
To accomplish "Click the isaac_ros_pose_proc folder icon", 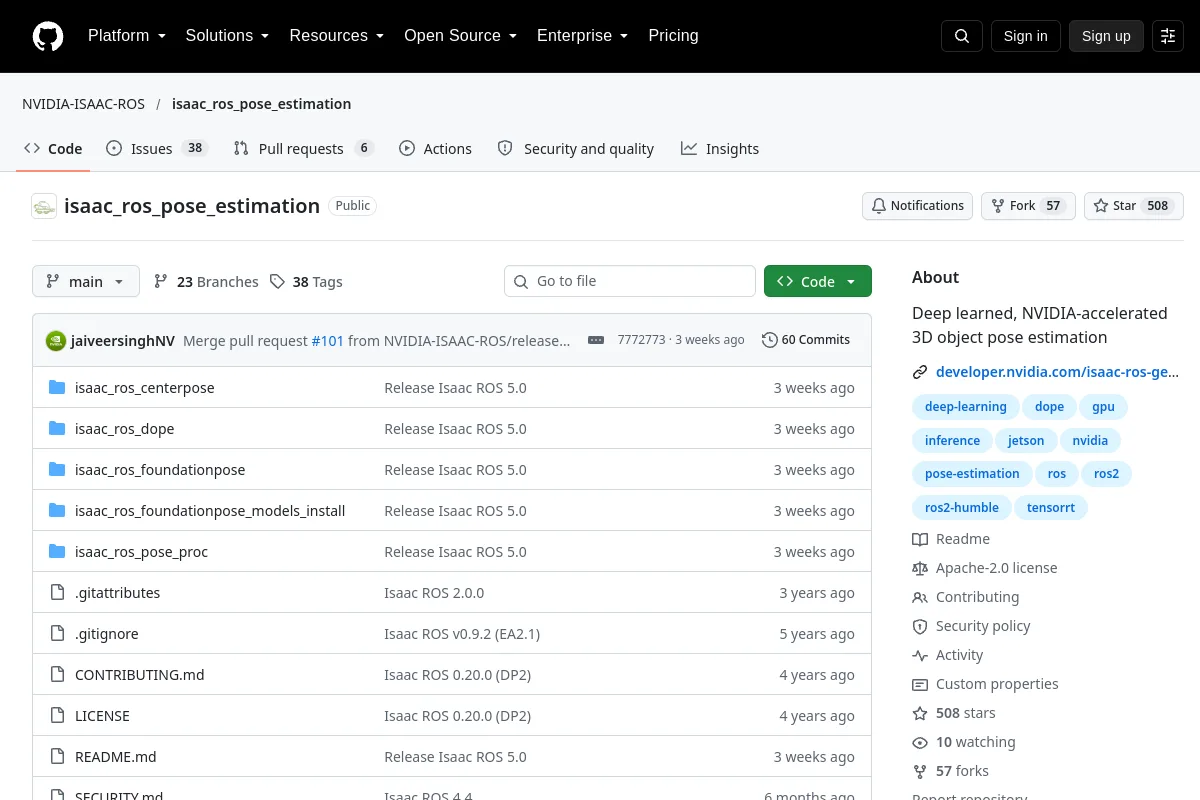I will 57,551.
